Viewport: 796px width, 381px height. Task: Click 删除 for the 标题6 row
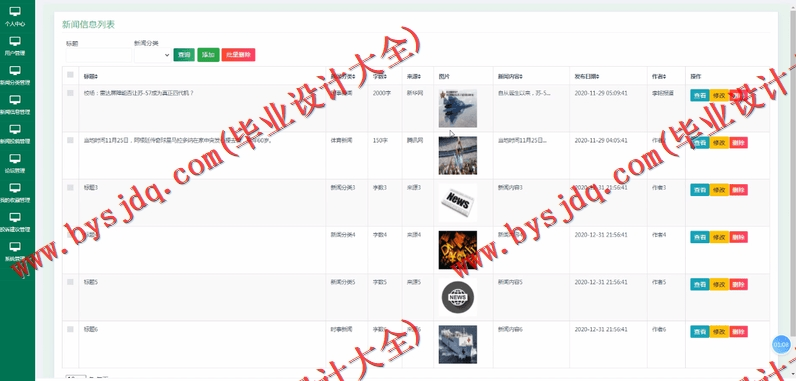[x=738, y=331]
